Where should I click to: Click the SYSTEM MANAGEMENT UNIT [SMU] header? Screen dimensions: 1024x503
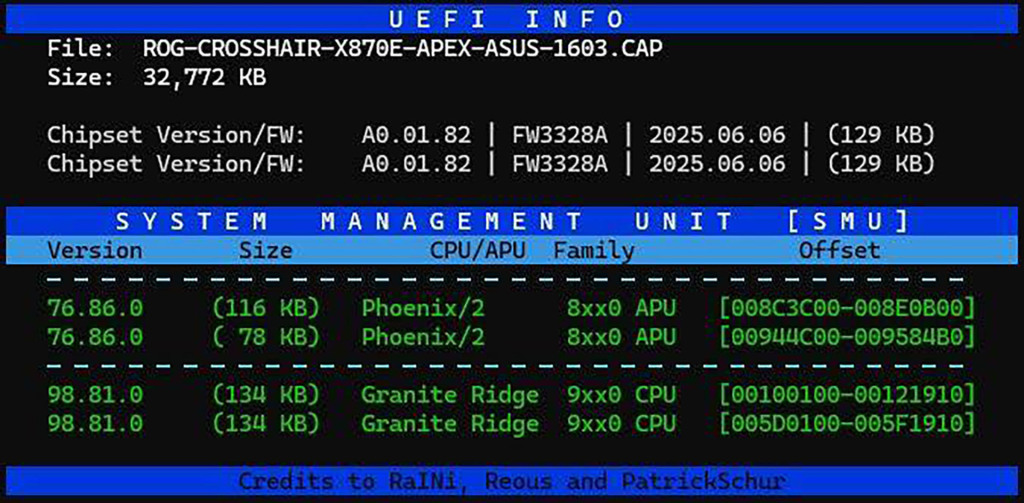pyautogui.click(x=512, y=221)
